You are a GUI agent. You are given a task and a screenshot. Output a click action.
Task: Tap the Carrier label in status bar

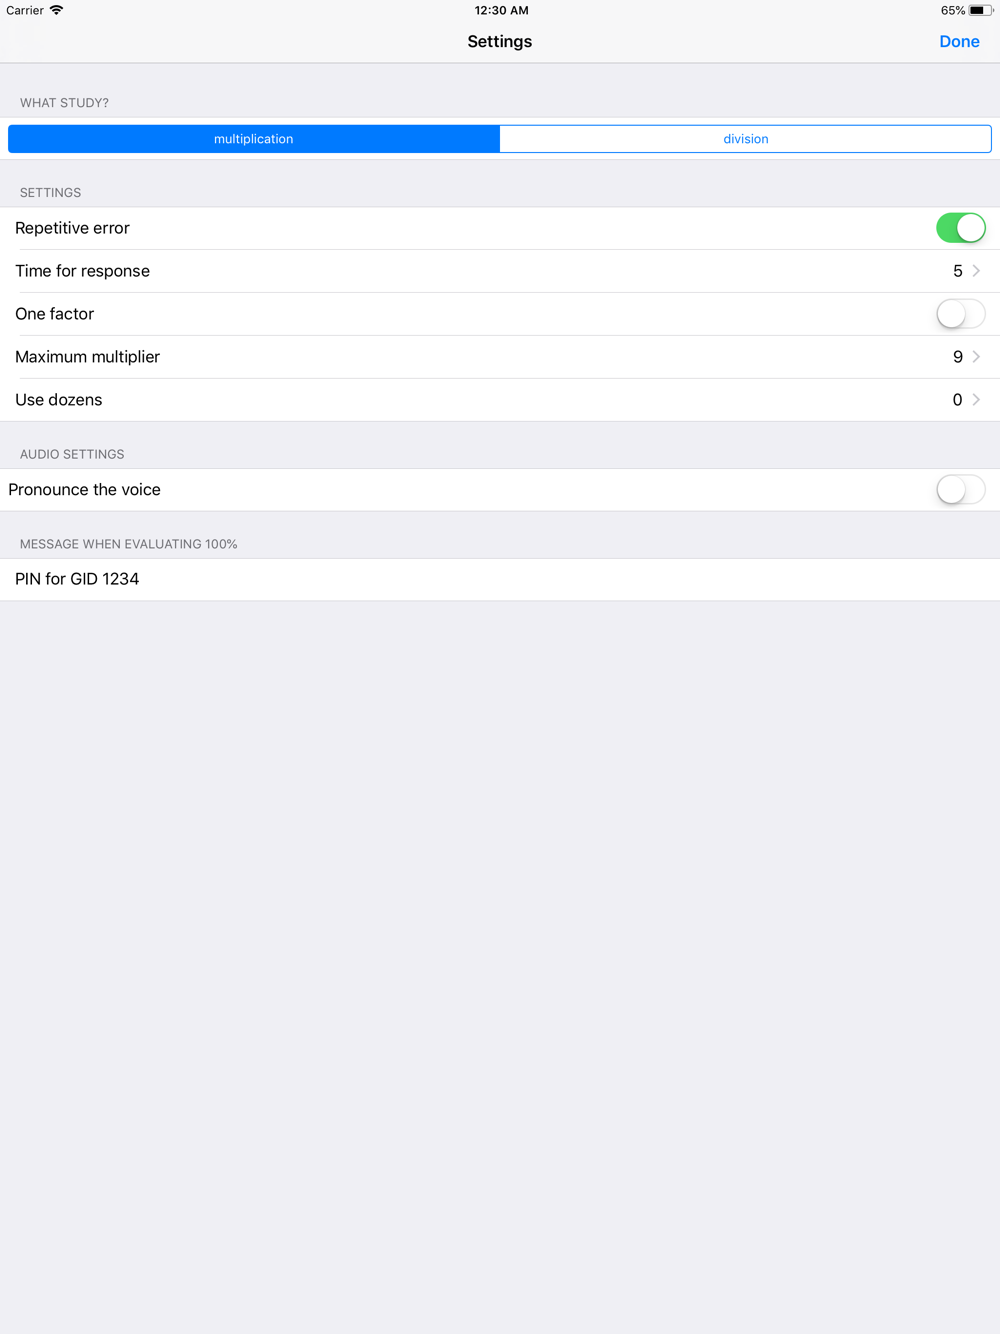click(25, 10)
